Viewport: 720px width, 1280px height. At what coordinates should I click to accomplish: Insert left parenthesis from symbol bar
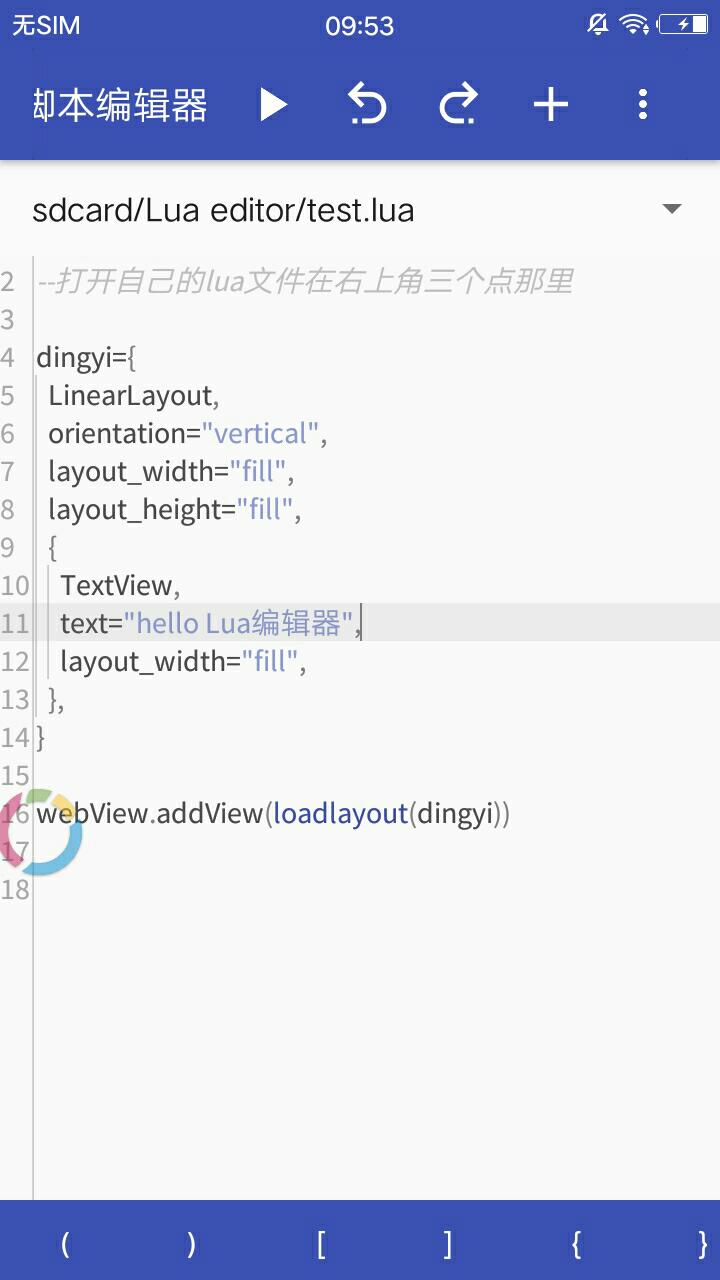[x=65, y=1244]
